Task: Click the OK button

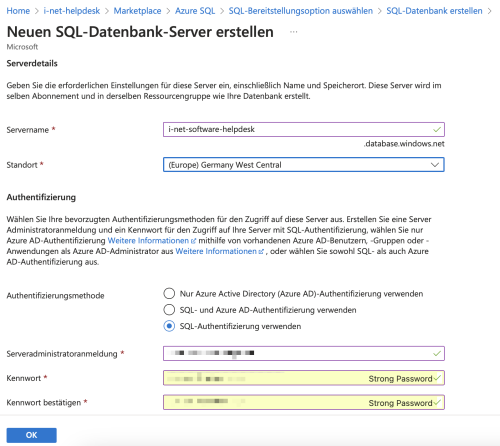Action: (32, 435)
